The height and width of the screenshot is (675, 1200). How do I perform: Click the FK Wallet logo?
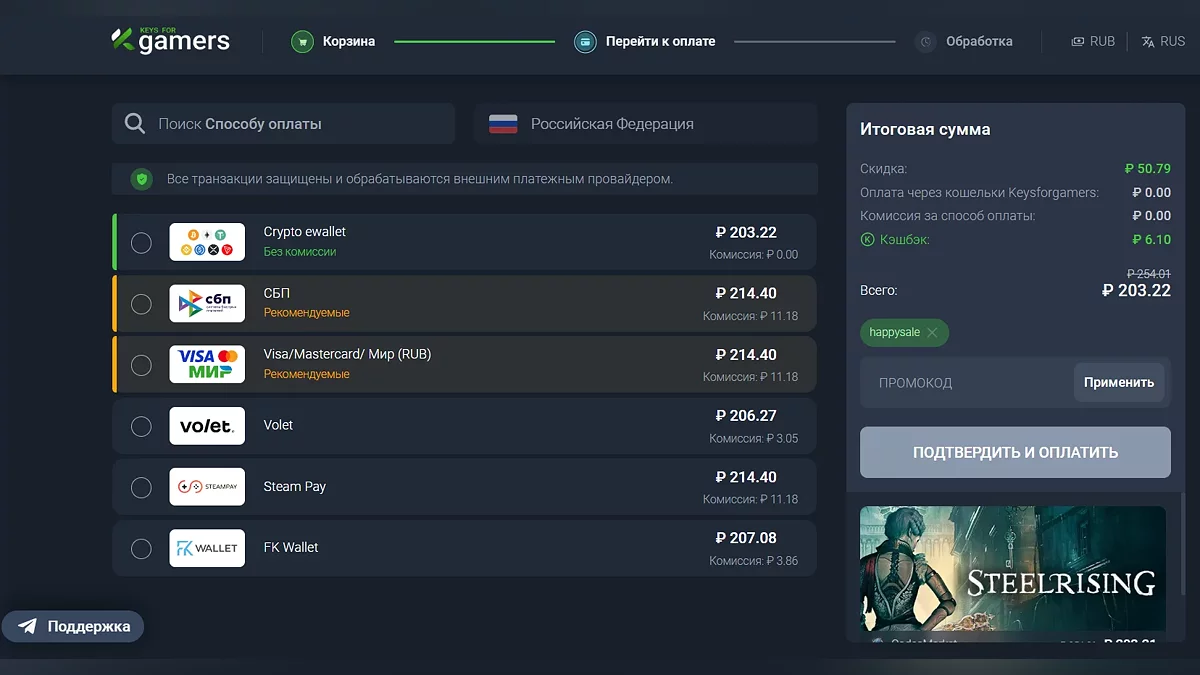click(x=207, y=548)
